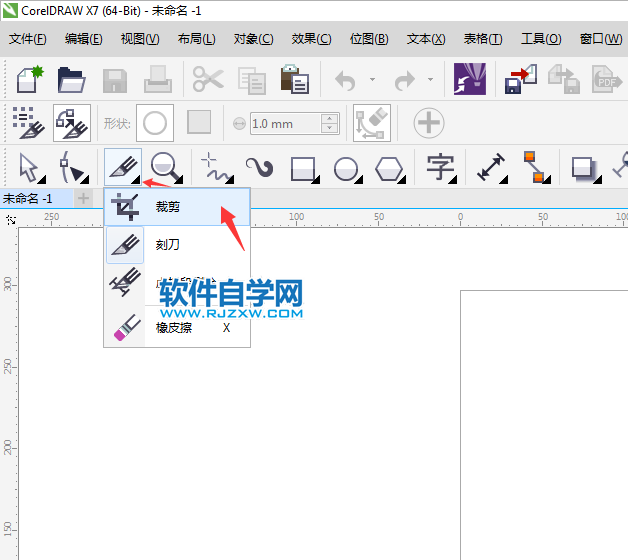Click the Export icon
Screen dimensions: 628x560
pyautogui.click(x=564, y=79)
